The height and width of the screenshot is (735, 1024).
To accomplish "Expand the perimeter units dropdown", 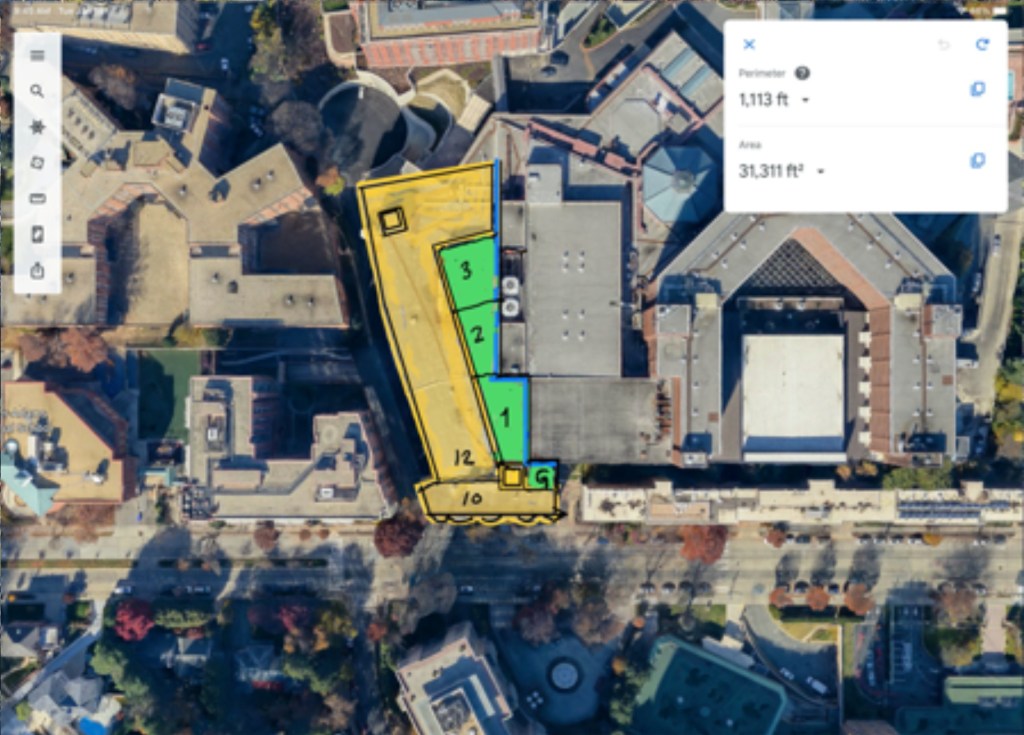I will 805,100.
